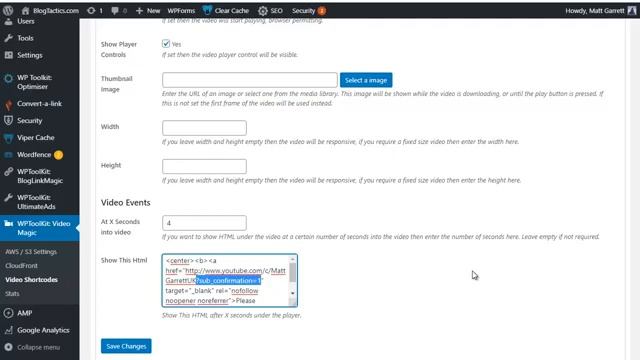Open the CloudFront submenu
Image resolution: width=640 pixels, height=360 pixels.
[22, 266]
